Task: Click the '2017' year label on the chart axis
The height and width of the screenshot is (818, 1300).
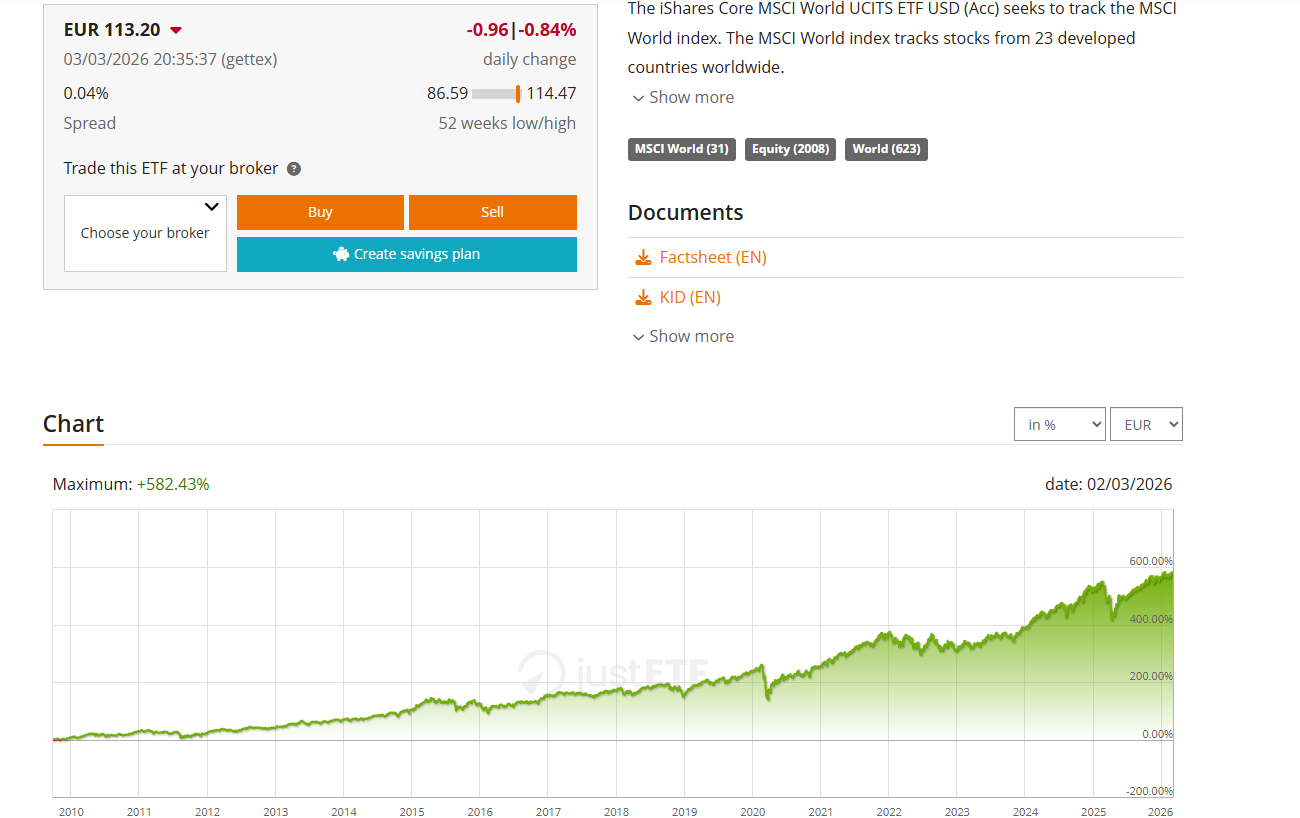Action: (548, 812)
